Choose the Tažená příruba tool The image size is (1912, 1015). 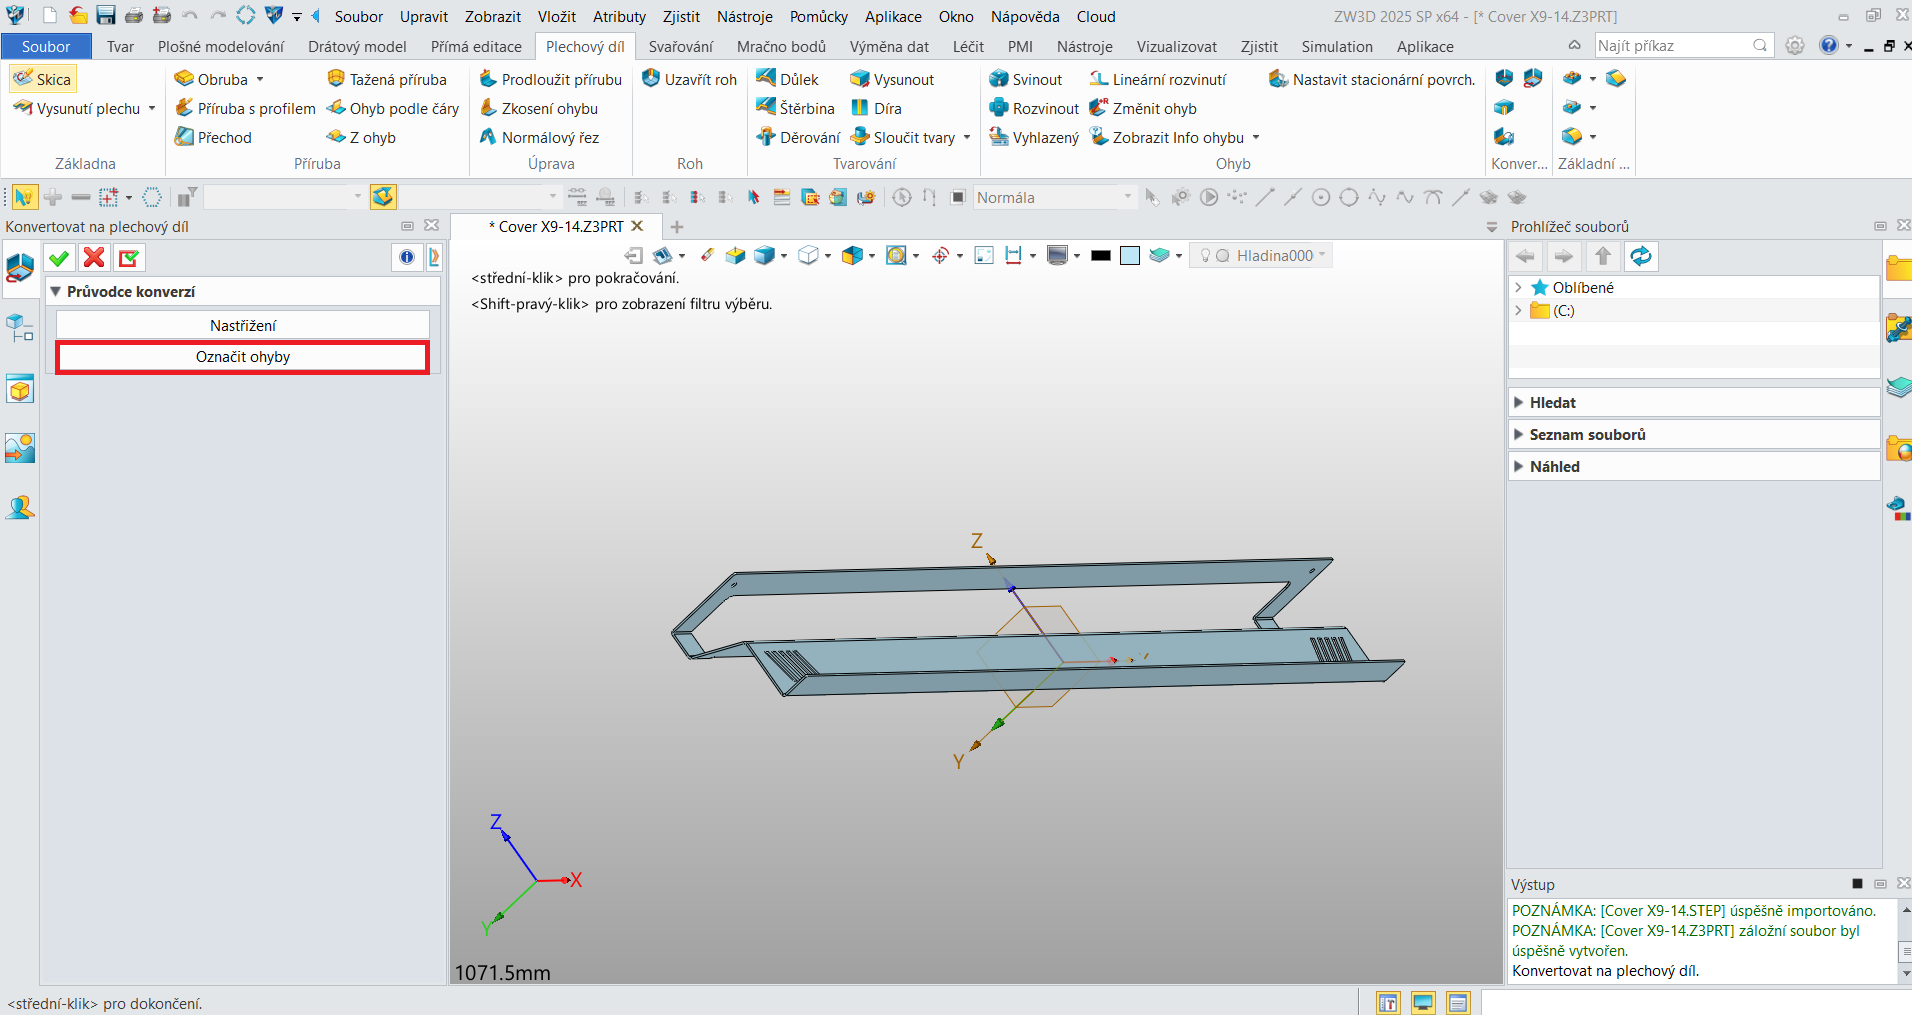(x=387, y=79)
